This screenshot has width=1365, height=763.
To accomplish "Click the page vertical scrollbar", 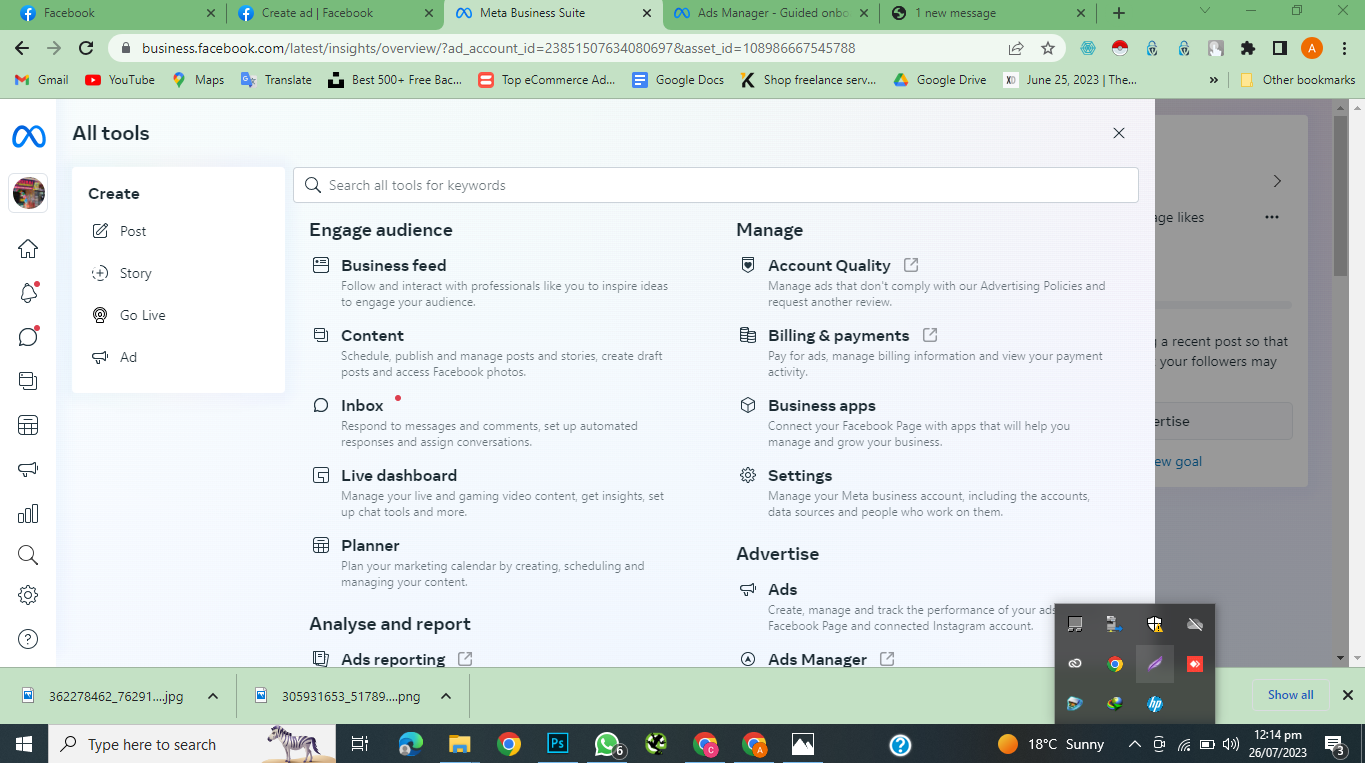I will (x=1341, y=195).
